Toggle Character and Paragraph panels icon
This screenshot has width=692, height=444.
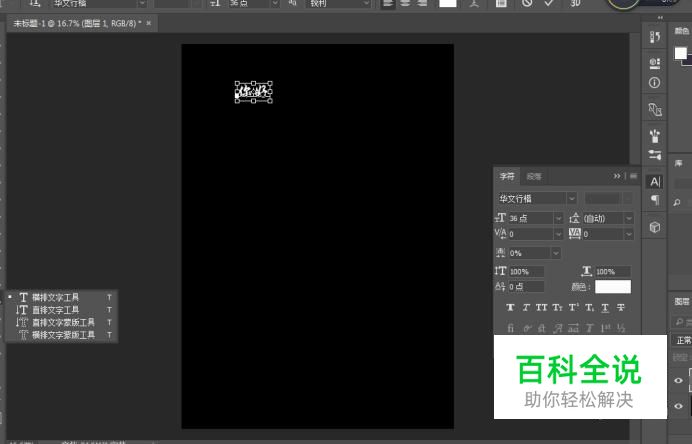tap(501, 4)
